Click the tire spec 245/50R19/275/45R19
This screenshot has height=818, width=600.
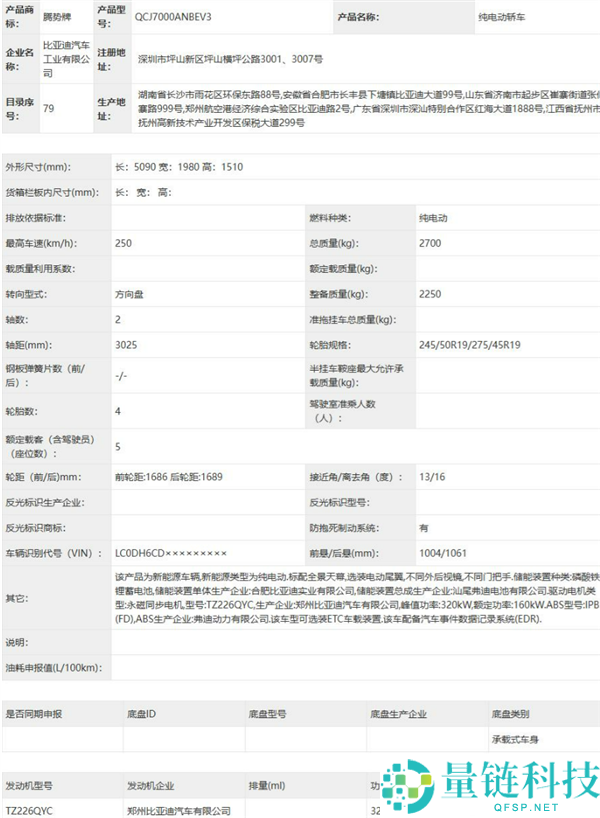point(470,345)
